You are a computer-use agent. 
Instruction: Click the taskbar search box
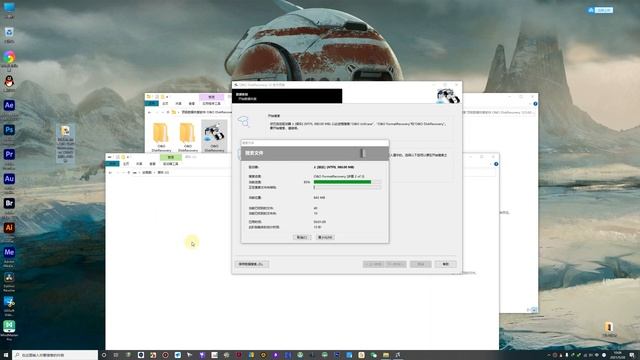coord(55,355)
